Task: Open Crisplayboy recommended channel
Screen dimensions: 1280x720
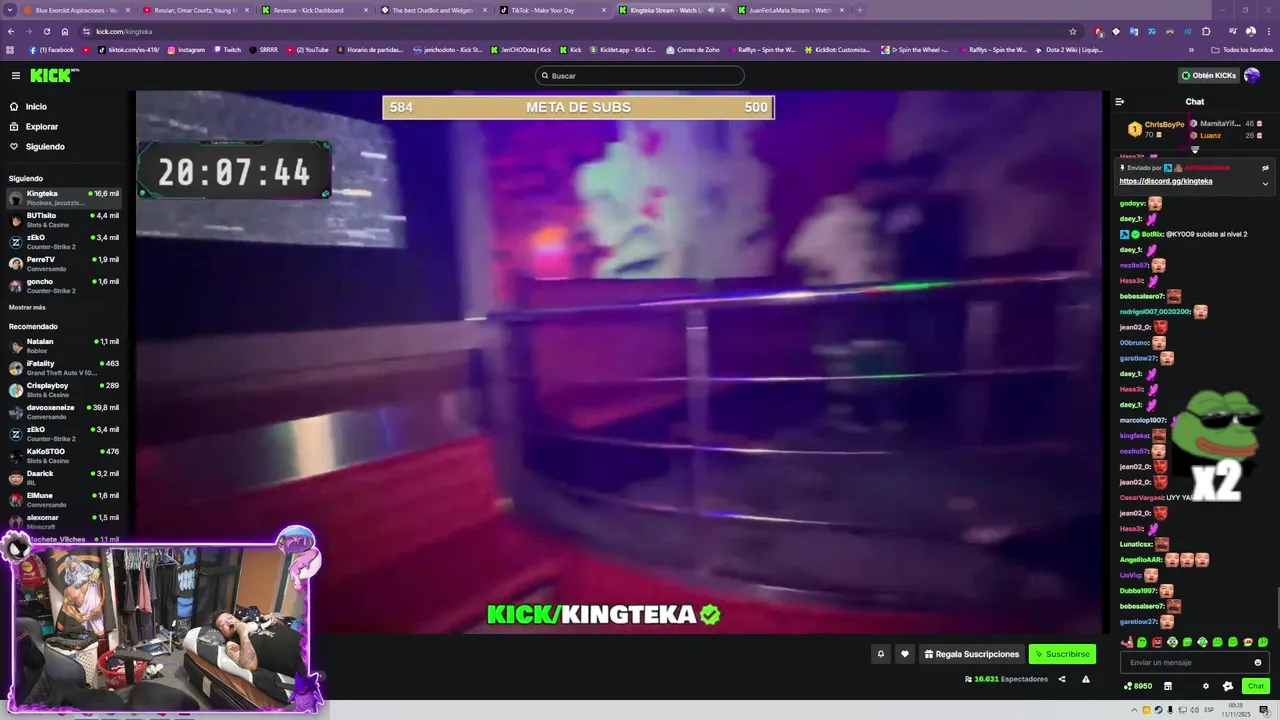Action: 64,389
